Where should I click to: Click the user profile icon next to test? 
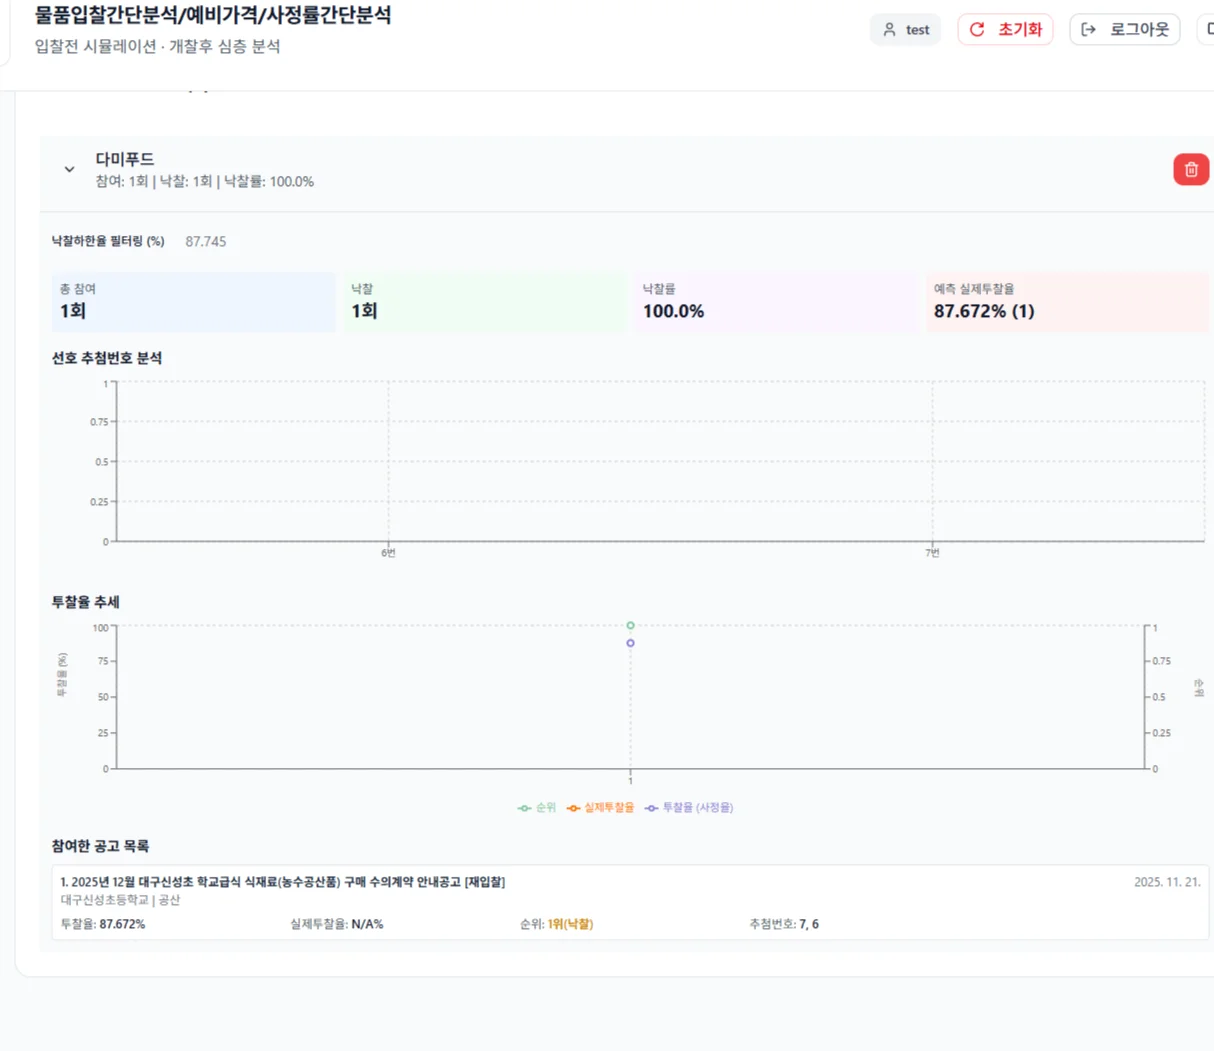pyautogui.click(x=888, y=29)
